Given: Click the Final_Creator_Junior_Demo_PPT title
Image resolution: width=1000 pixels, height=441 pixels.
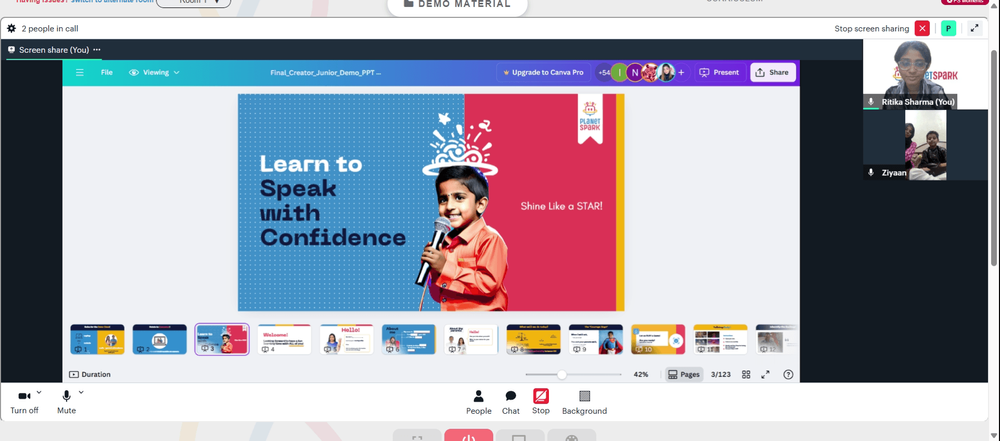Looking at the screenshot, I should tap(326, 73).
